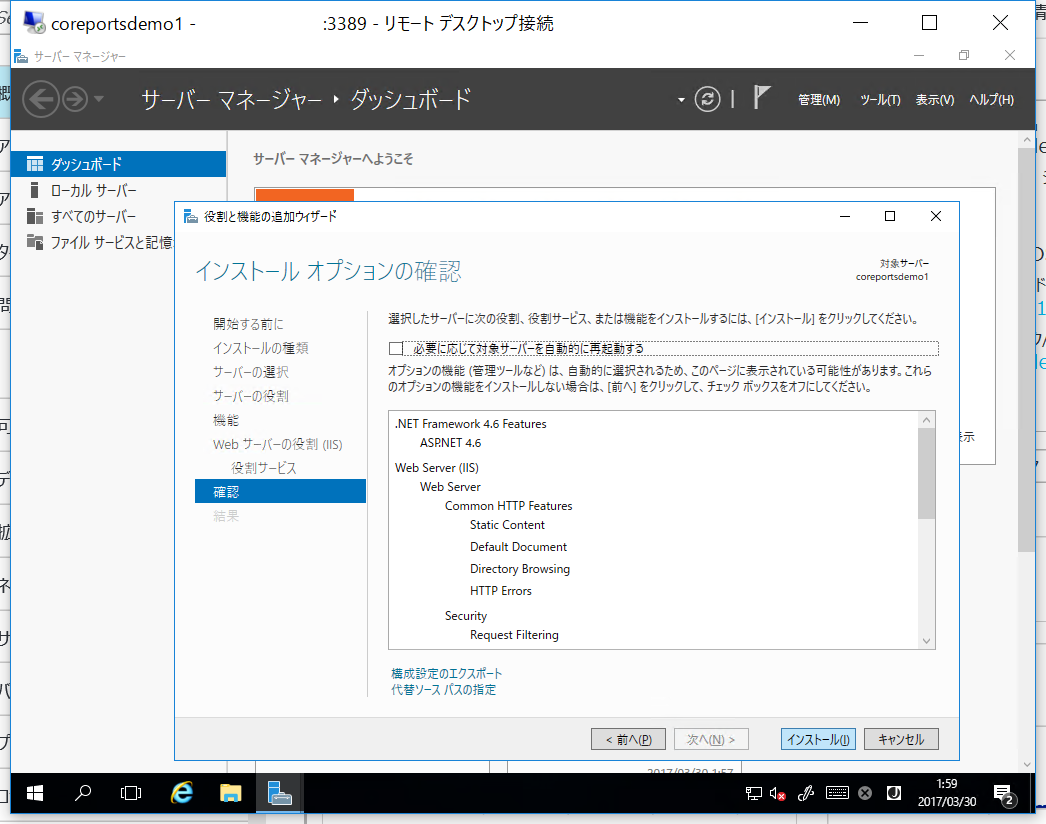Click the taskbar clock showing 1:59
The image size is (1046, 824).
coord(947,793)
